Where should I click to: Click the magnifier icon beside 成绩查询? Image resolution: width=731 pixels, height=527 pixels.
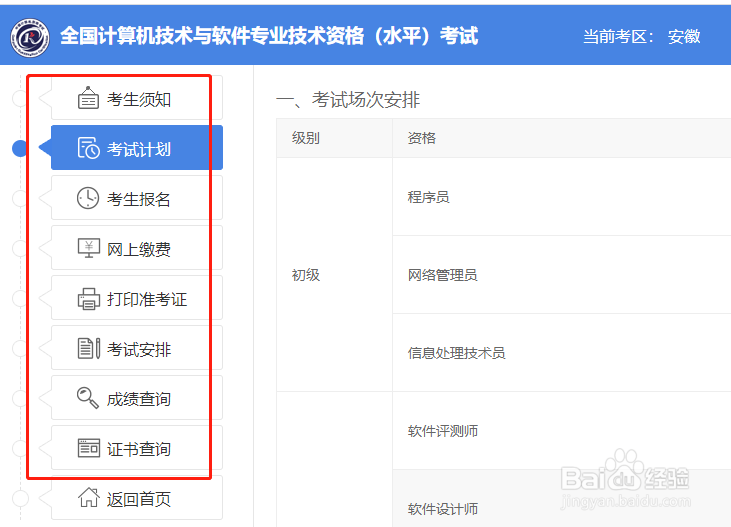click(88, 398)
